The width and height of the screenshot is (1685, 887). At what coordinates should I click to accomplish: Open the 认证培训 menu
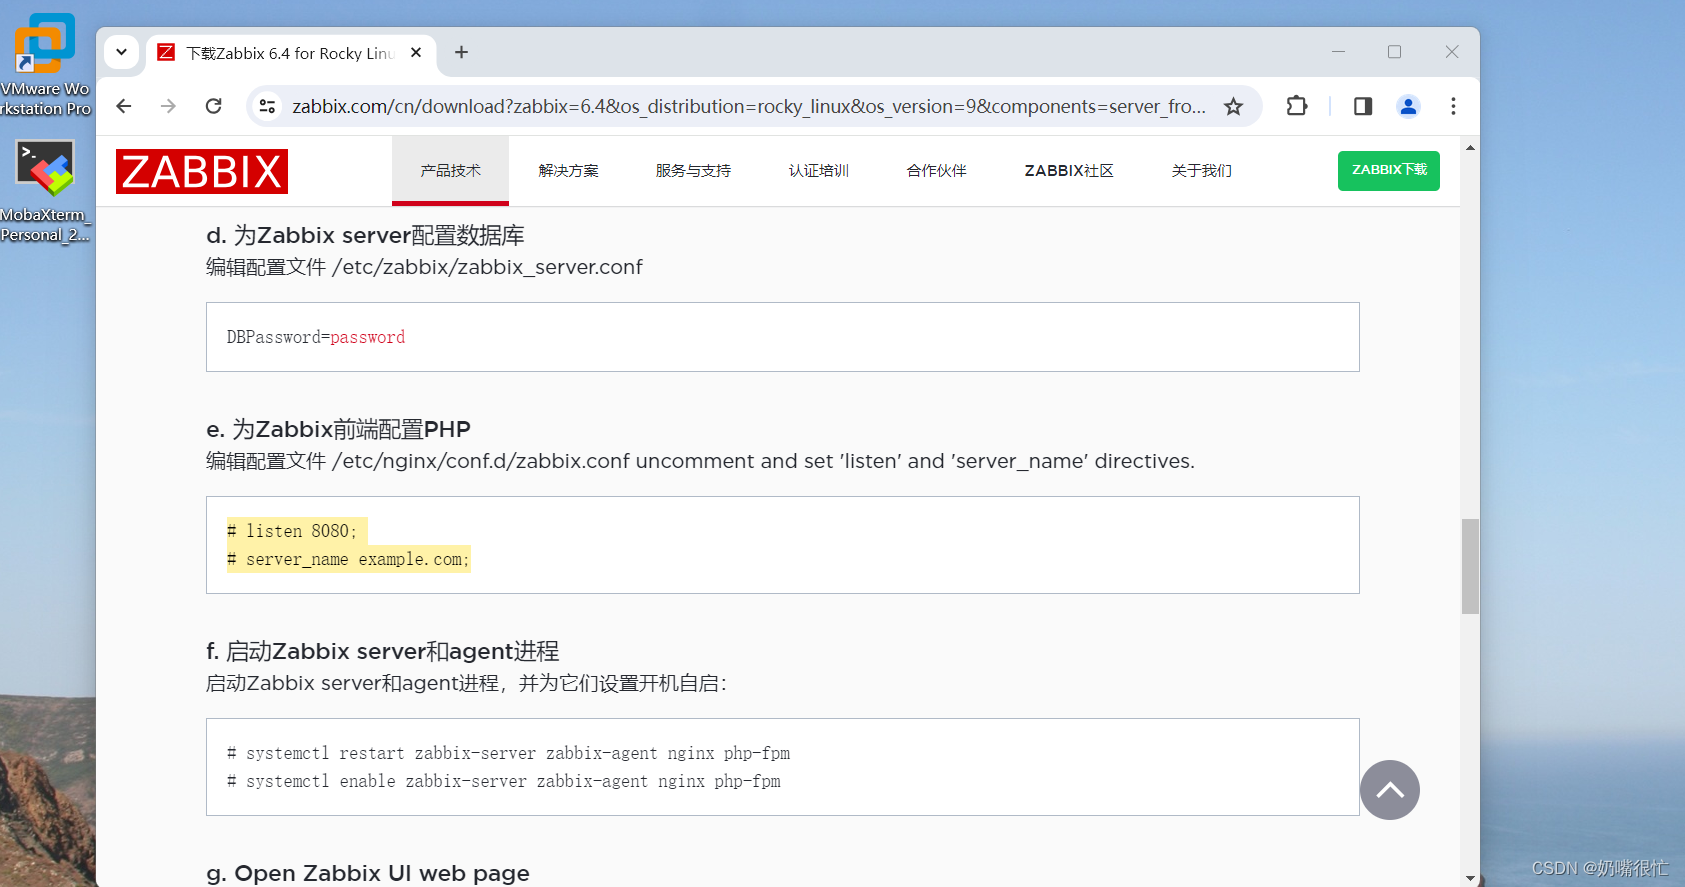pyautogui.click(x=818, y=171)
